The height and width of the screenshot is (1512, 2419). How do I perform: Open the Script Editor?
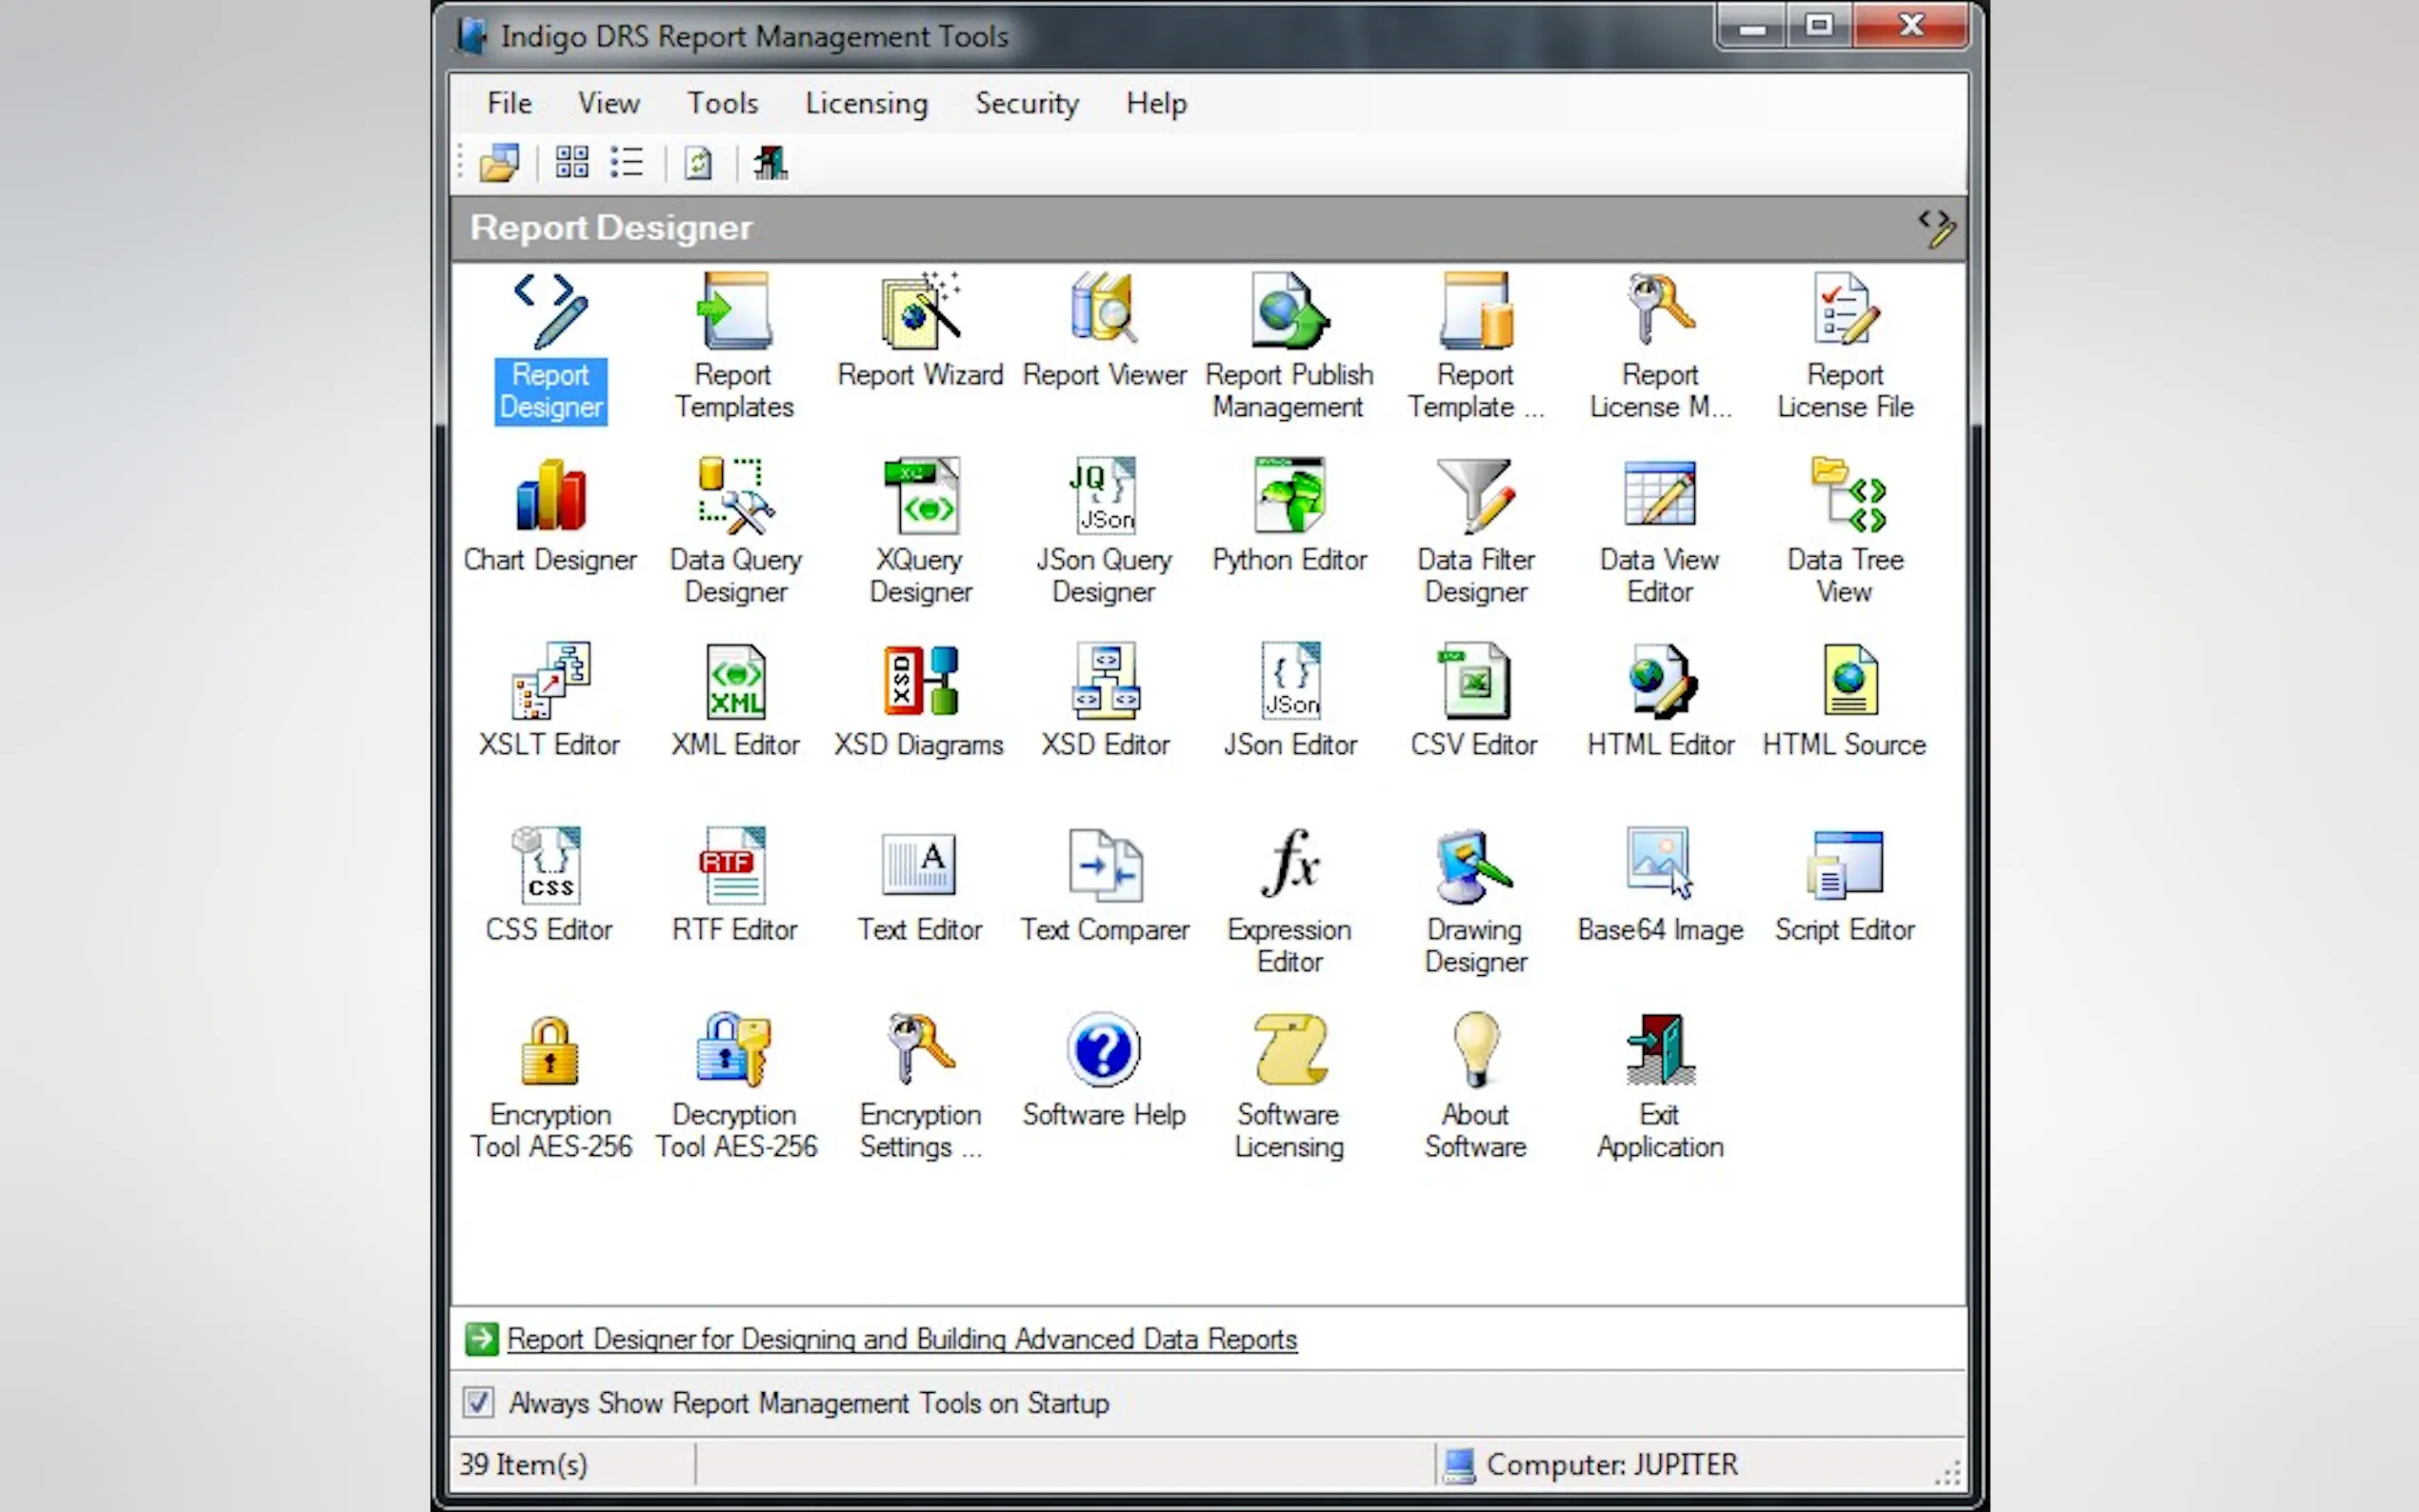pos(1845,886)
